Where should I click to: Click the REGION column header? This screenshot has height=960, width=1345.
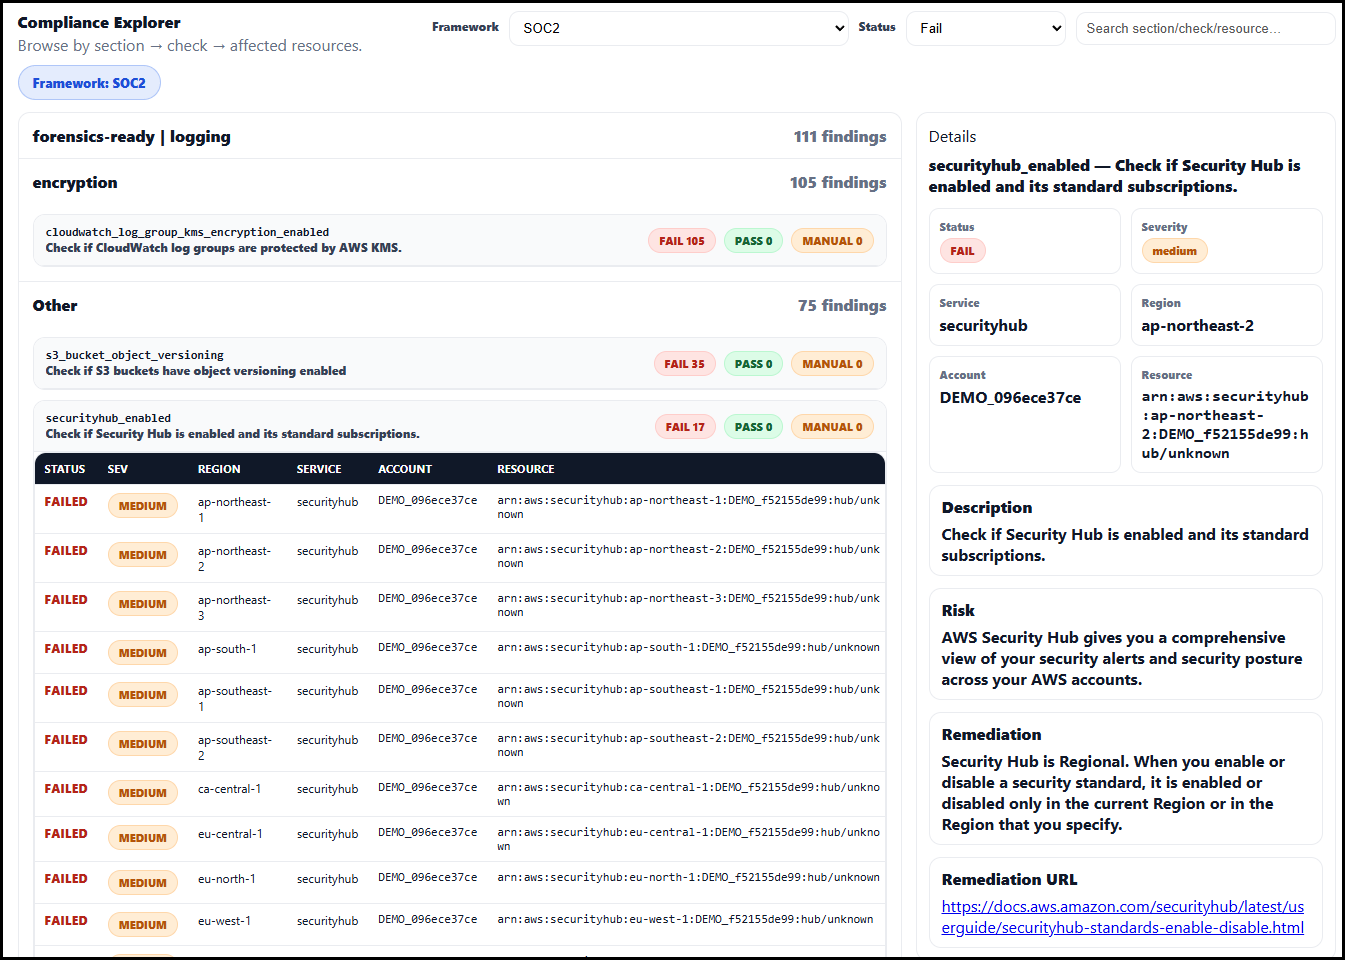coord(219,469)
